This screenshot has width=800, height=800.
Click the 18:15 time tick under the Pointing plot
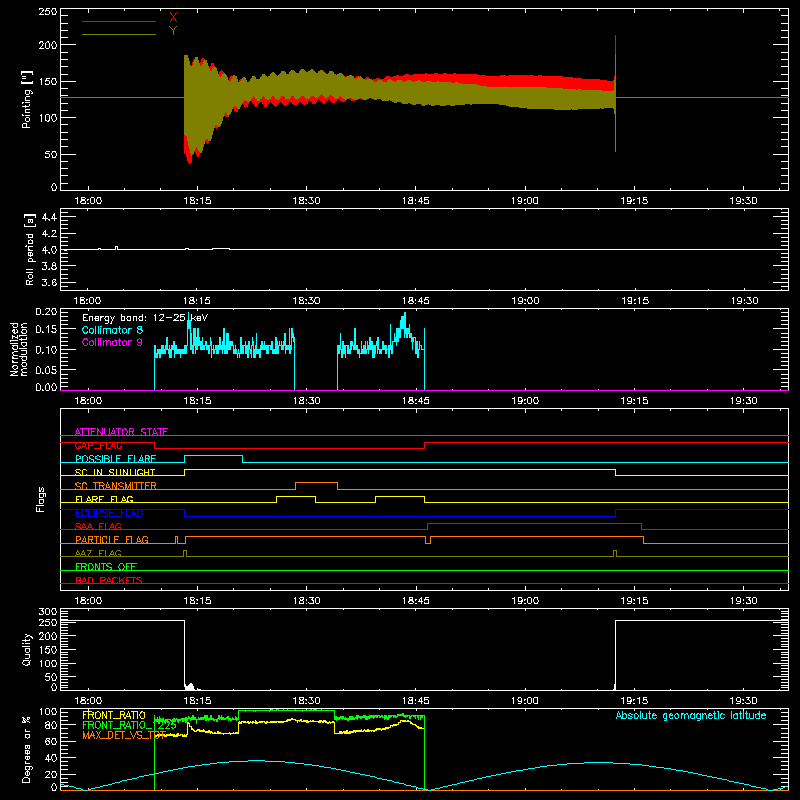coord(197,201)
